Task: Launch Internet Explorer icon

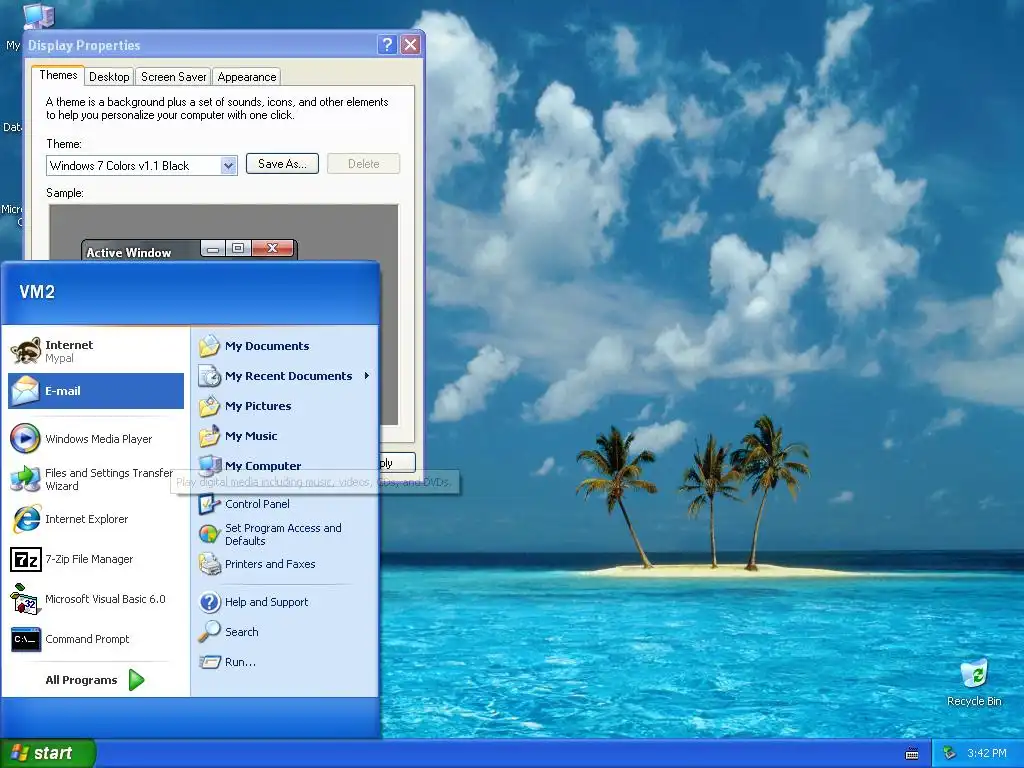Action: (x=26, y=519)
